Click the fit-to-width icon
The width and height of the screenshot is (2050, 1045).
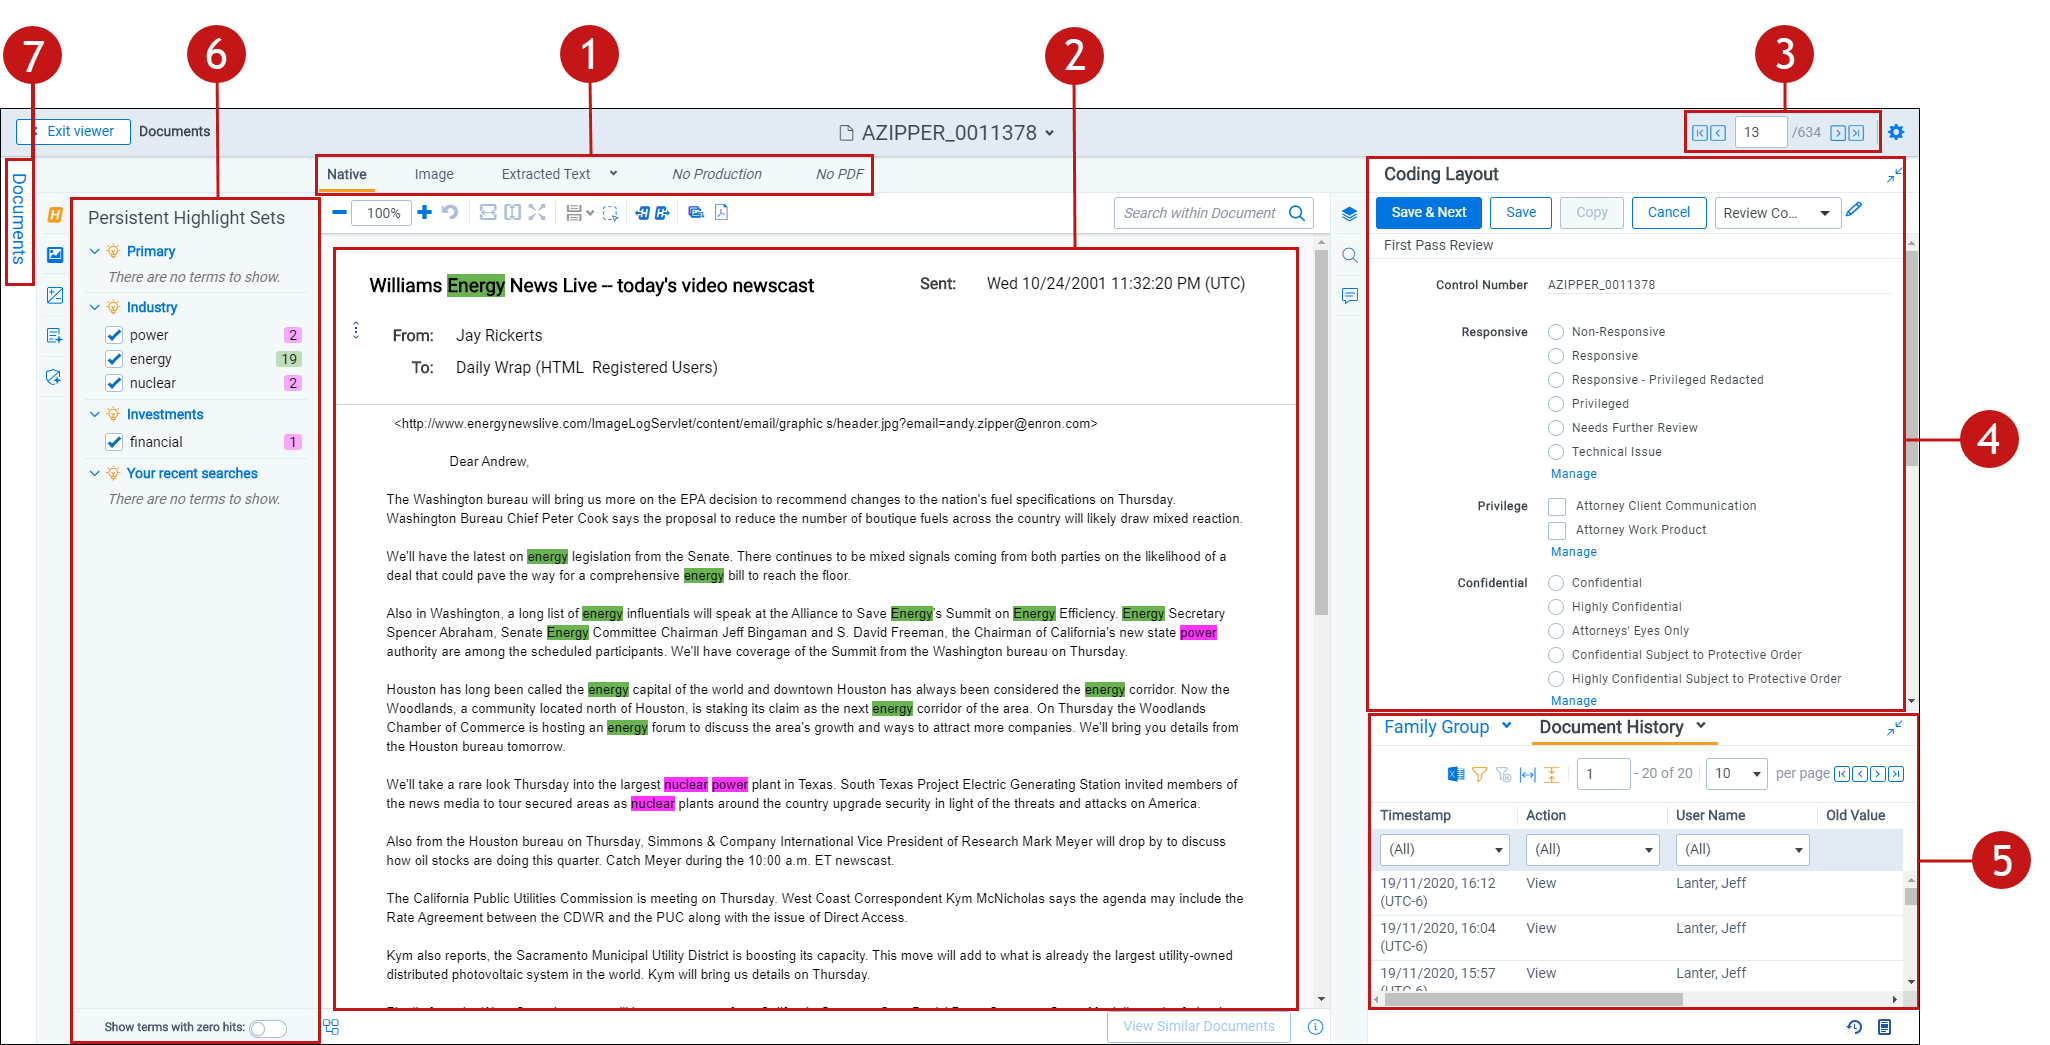click(x=488, y=212)
